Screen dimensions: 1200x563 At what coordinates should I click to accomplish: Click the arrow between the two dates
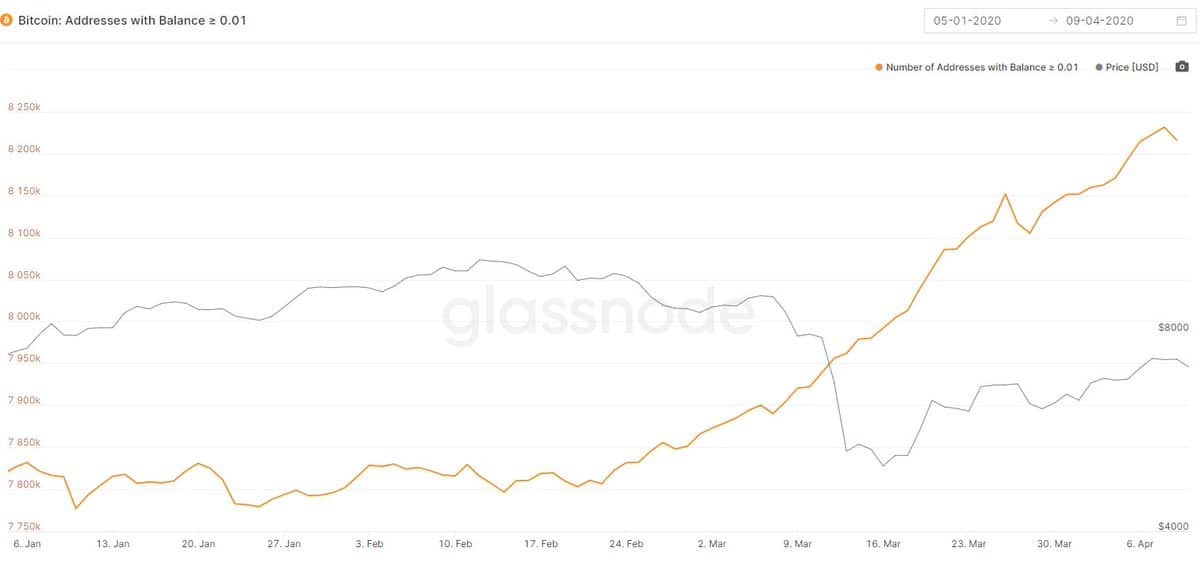tap(1053, 20)
